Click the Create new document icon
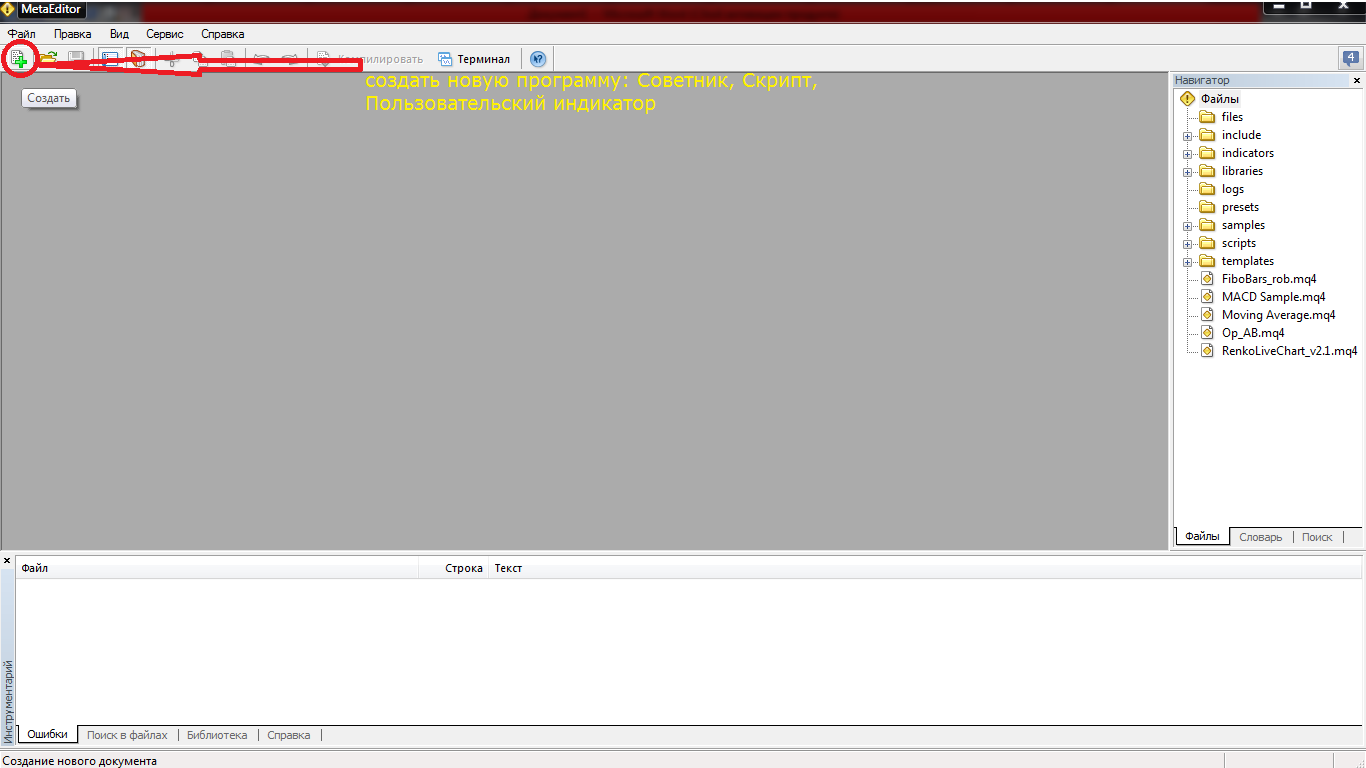This screenshot has width=1366, height=768. coord(19,59)
